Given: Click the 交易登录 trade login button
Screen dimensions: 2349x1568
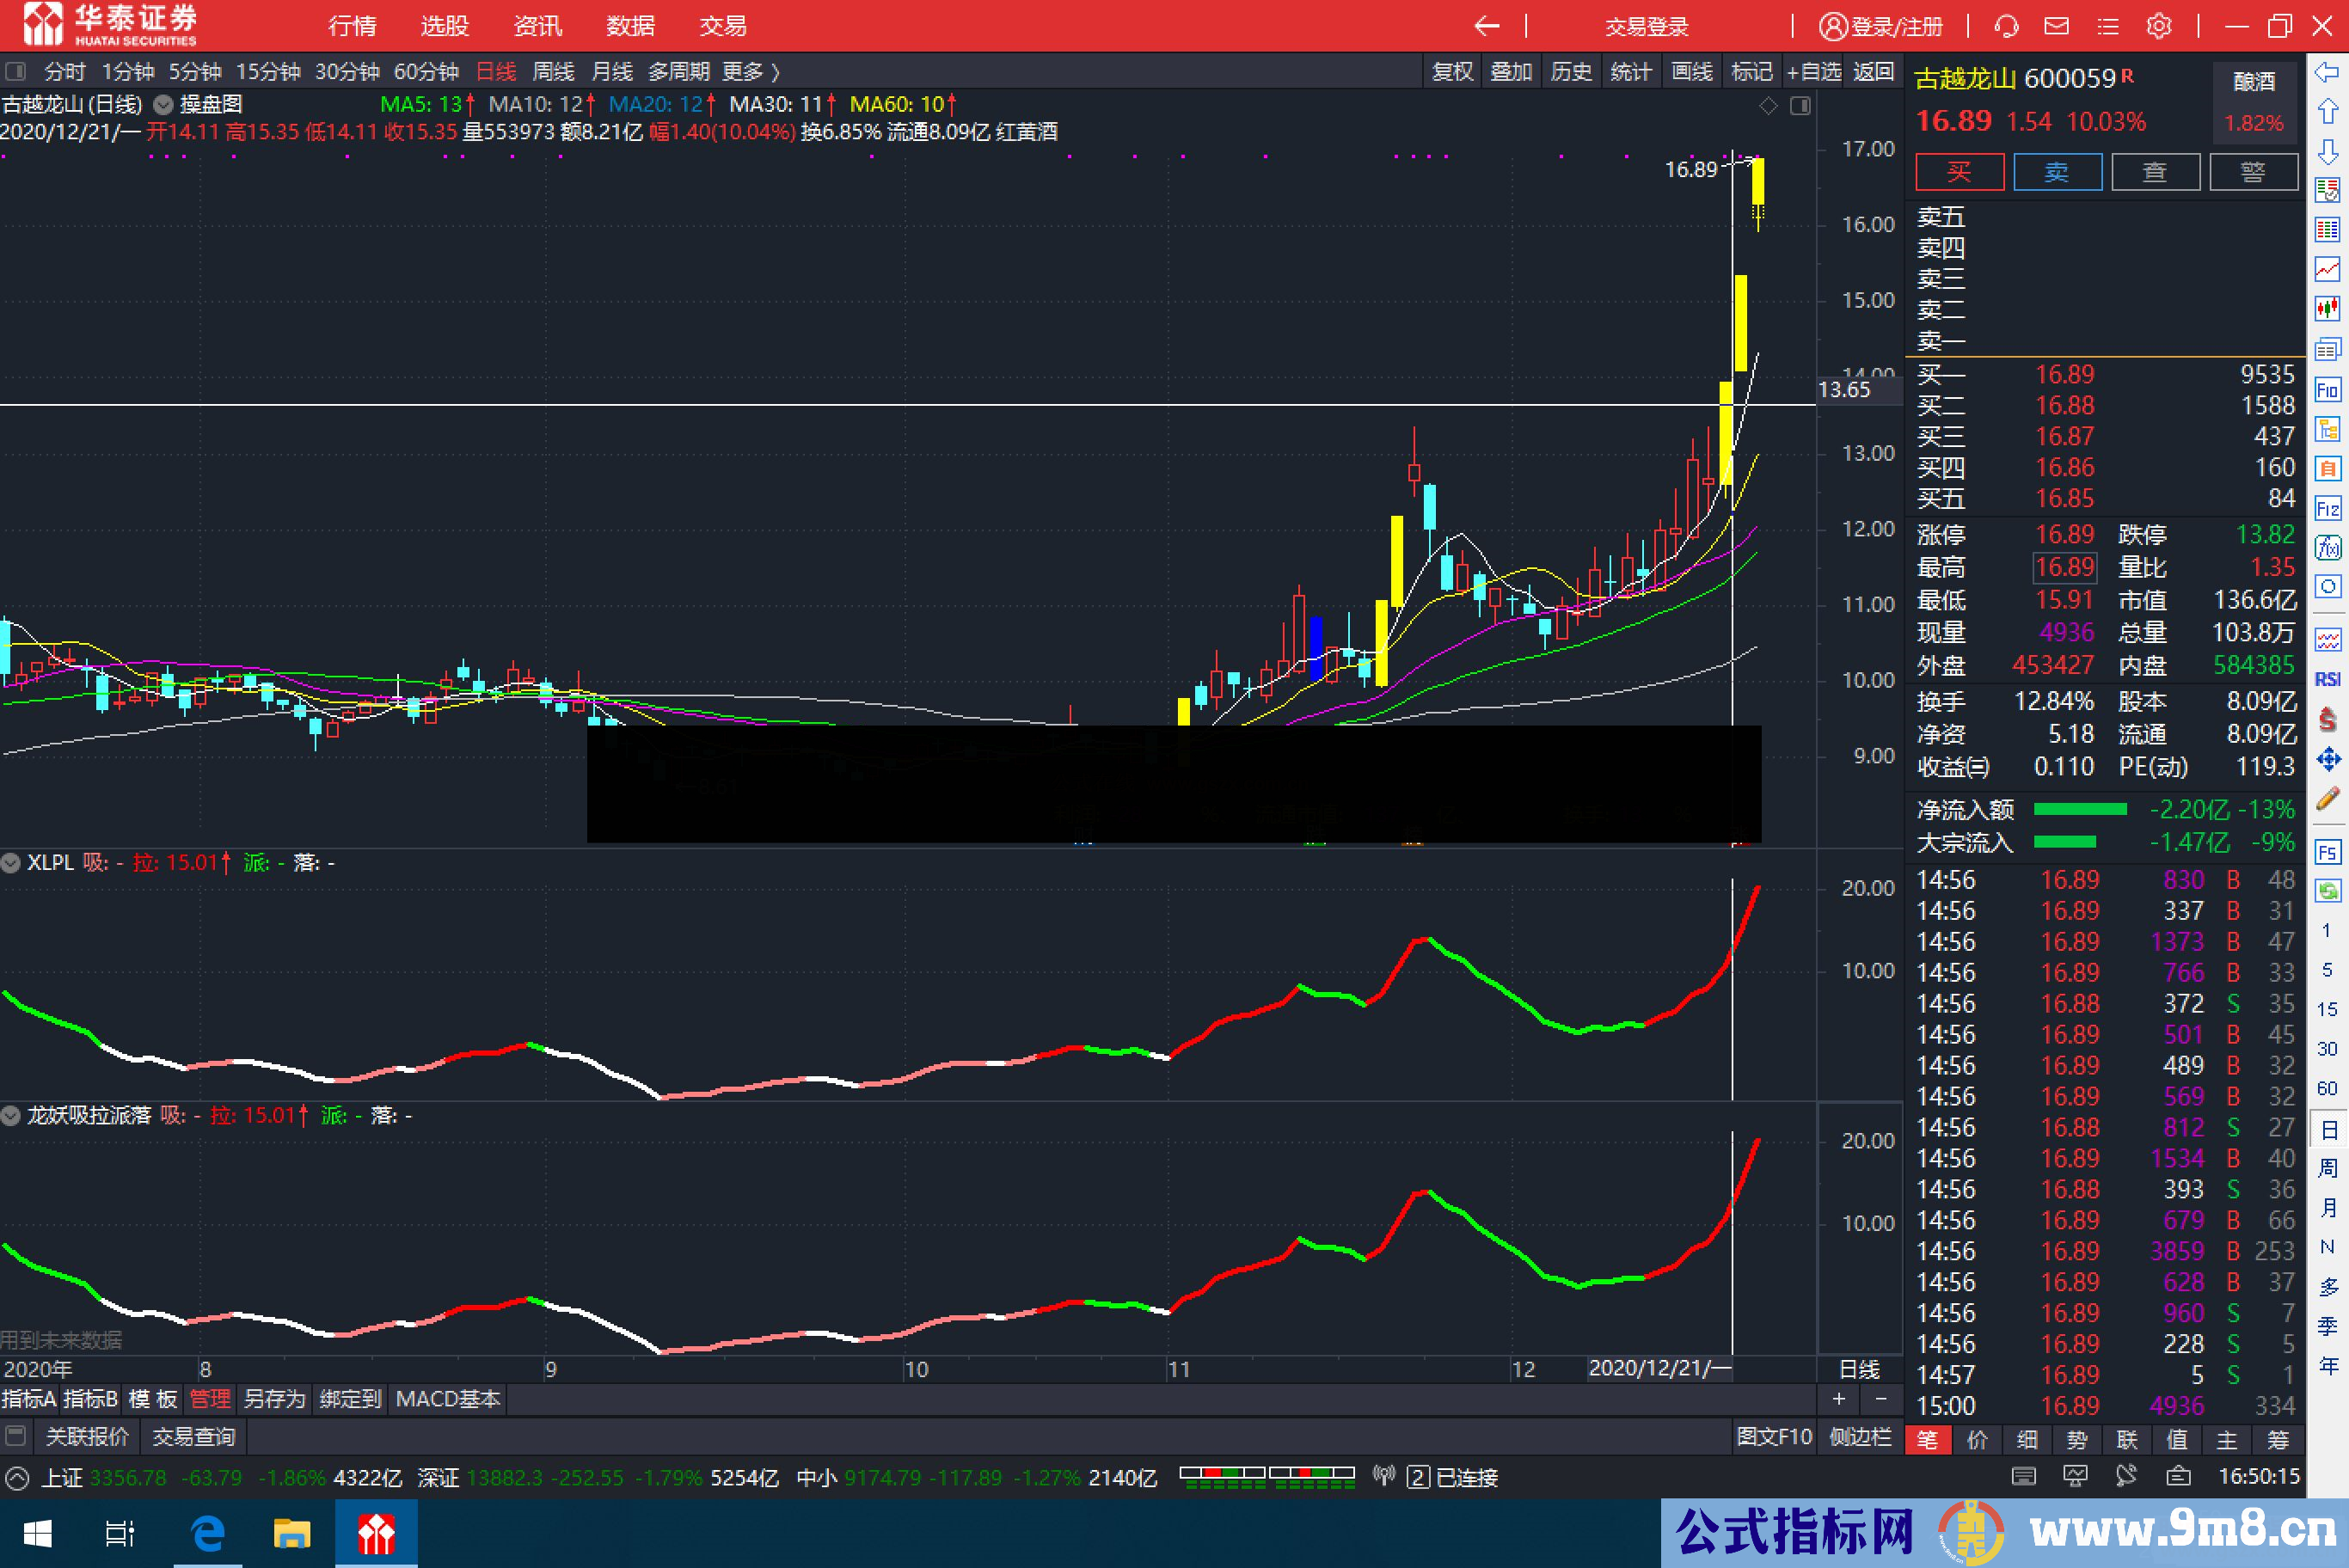Looking at the screenshot, I should (1646, 26).
